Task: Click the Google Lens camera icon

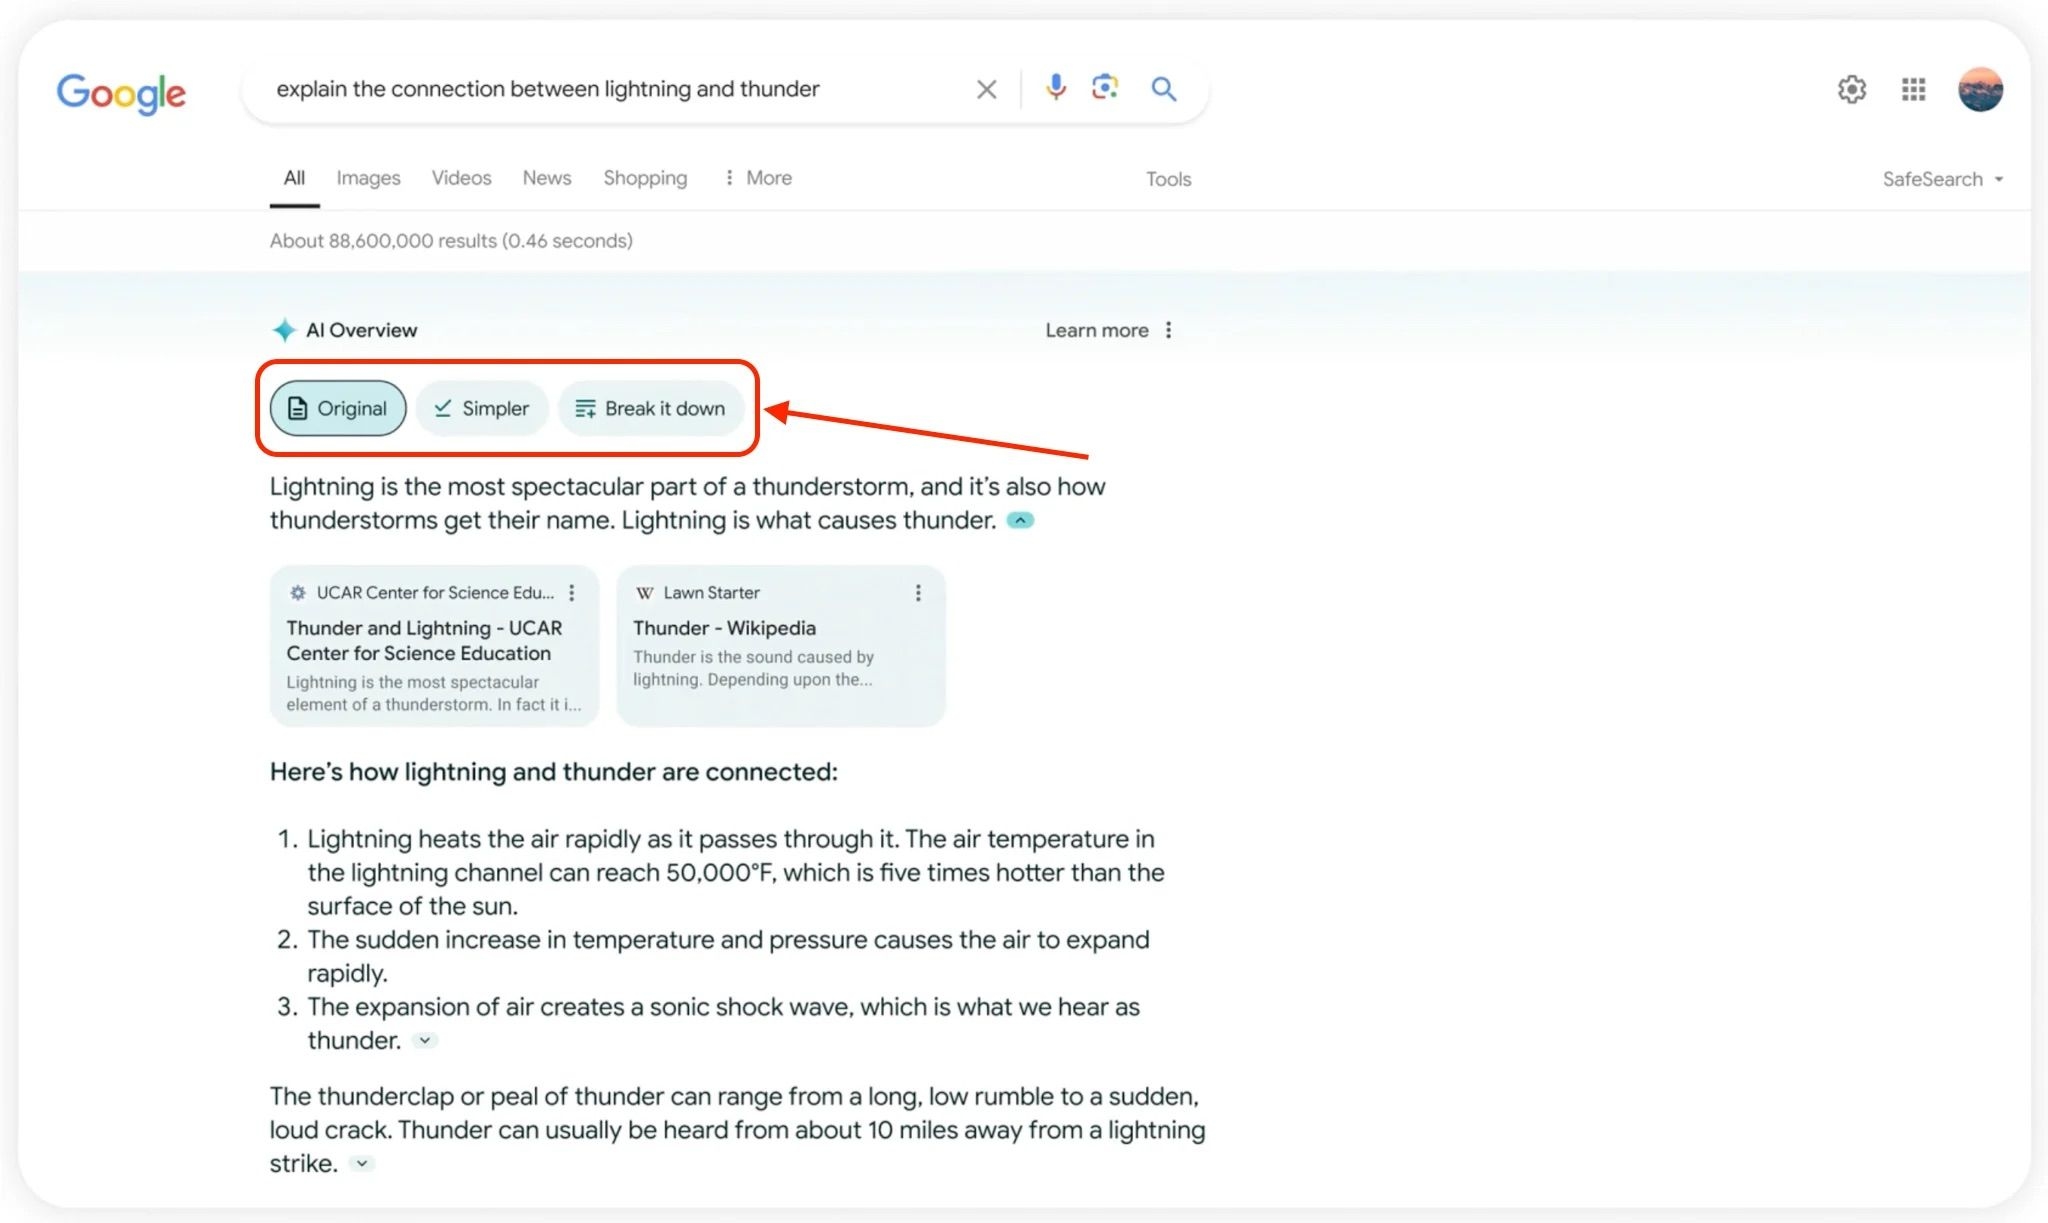Action: [x=1105, y=87]
